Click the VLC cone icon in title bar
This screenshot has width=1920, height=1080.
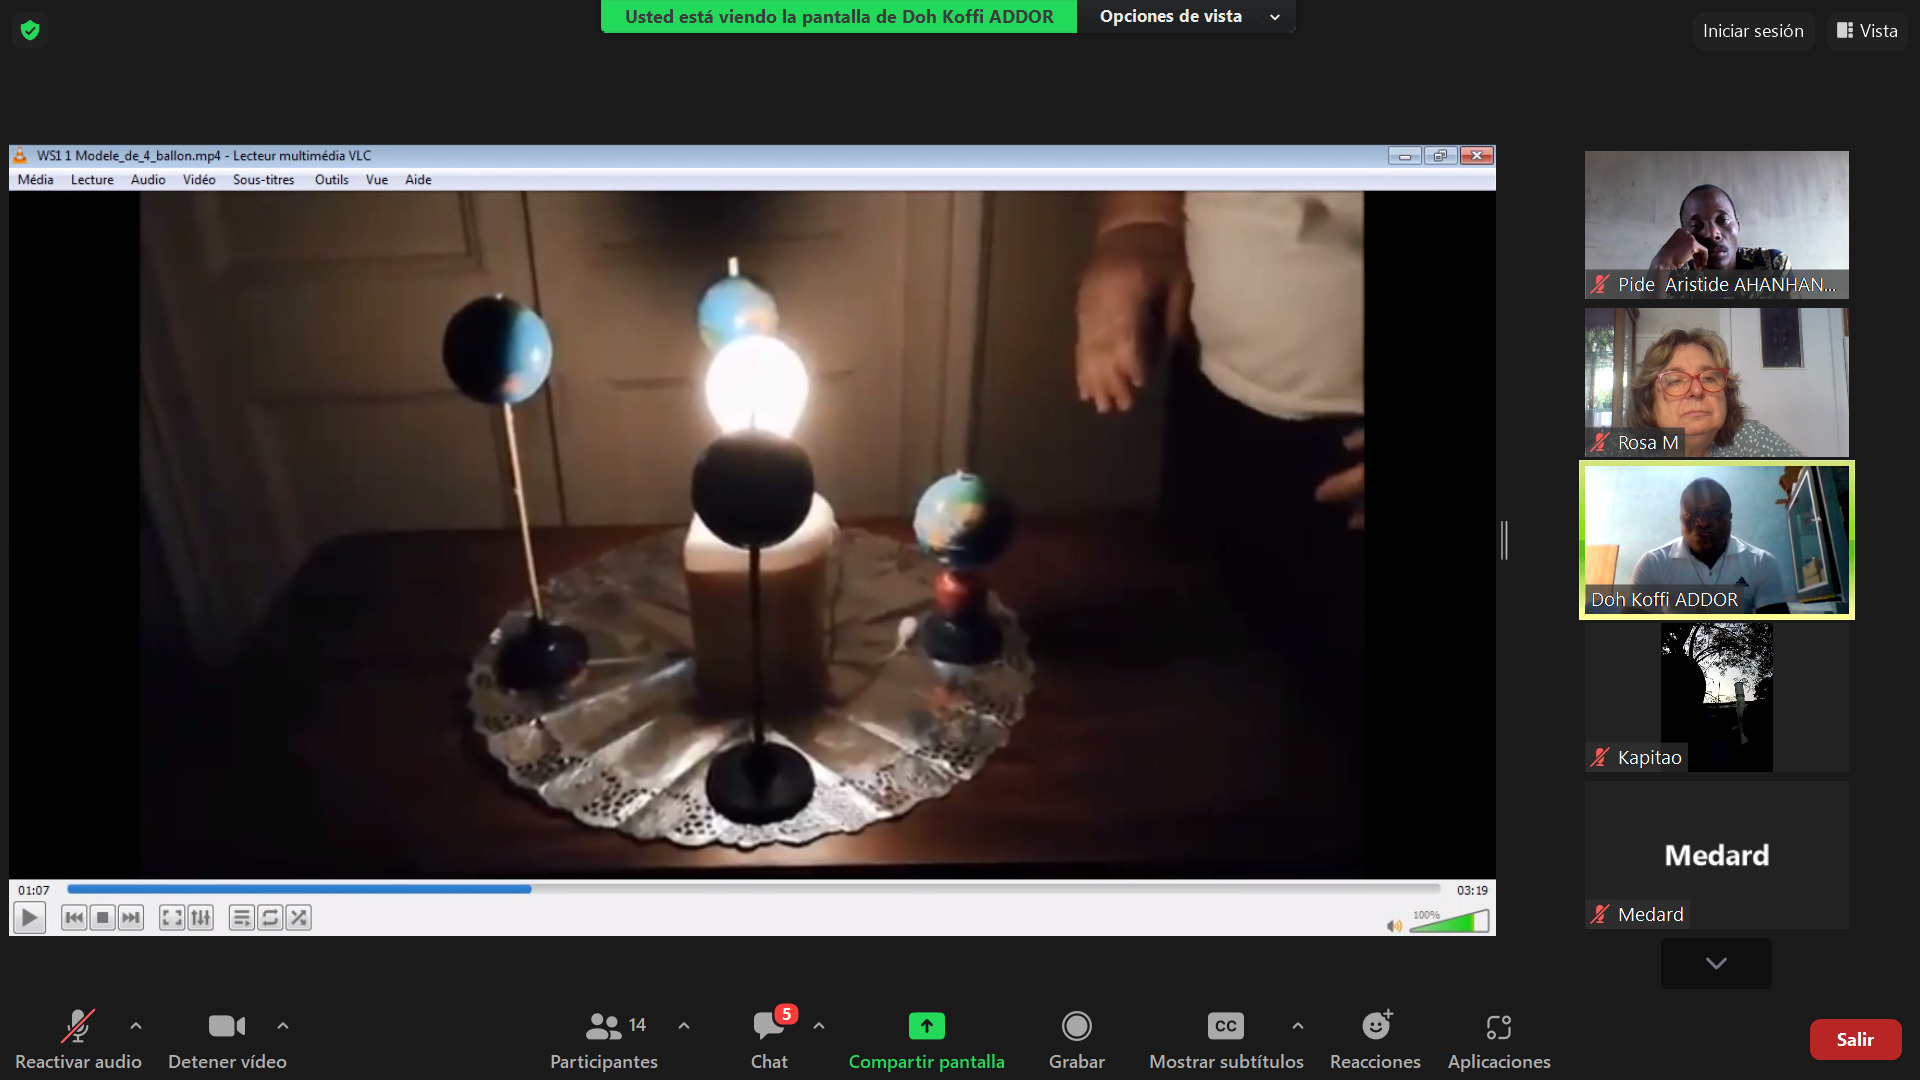[x=20, y=155]
